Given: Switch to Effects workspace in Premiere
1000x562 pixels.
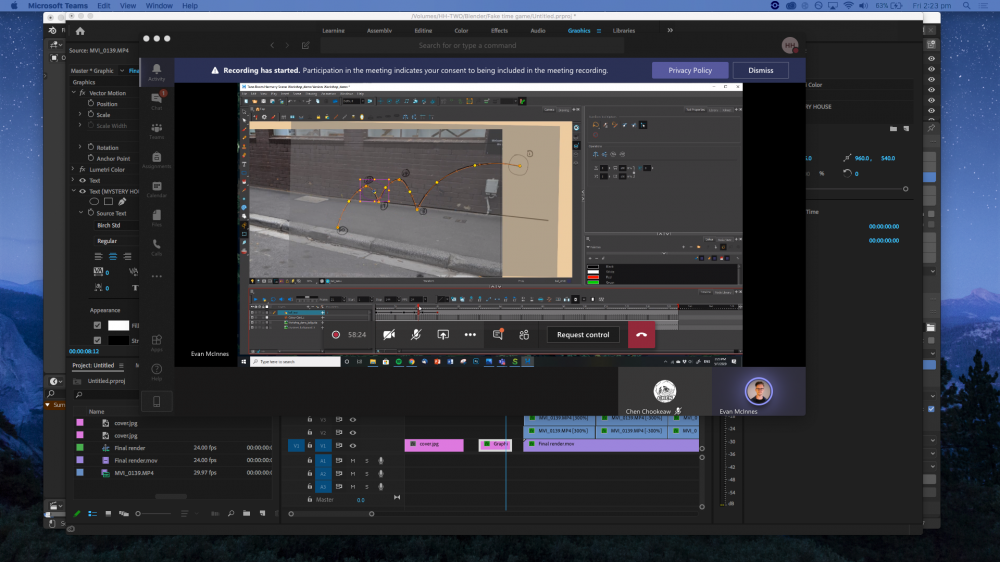Looking at the screenshot, I should (x=499, y=31).
